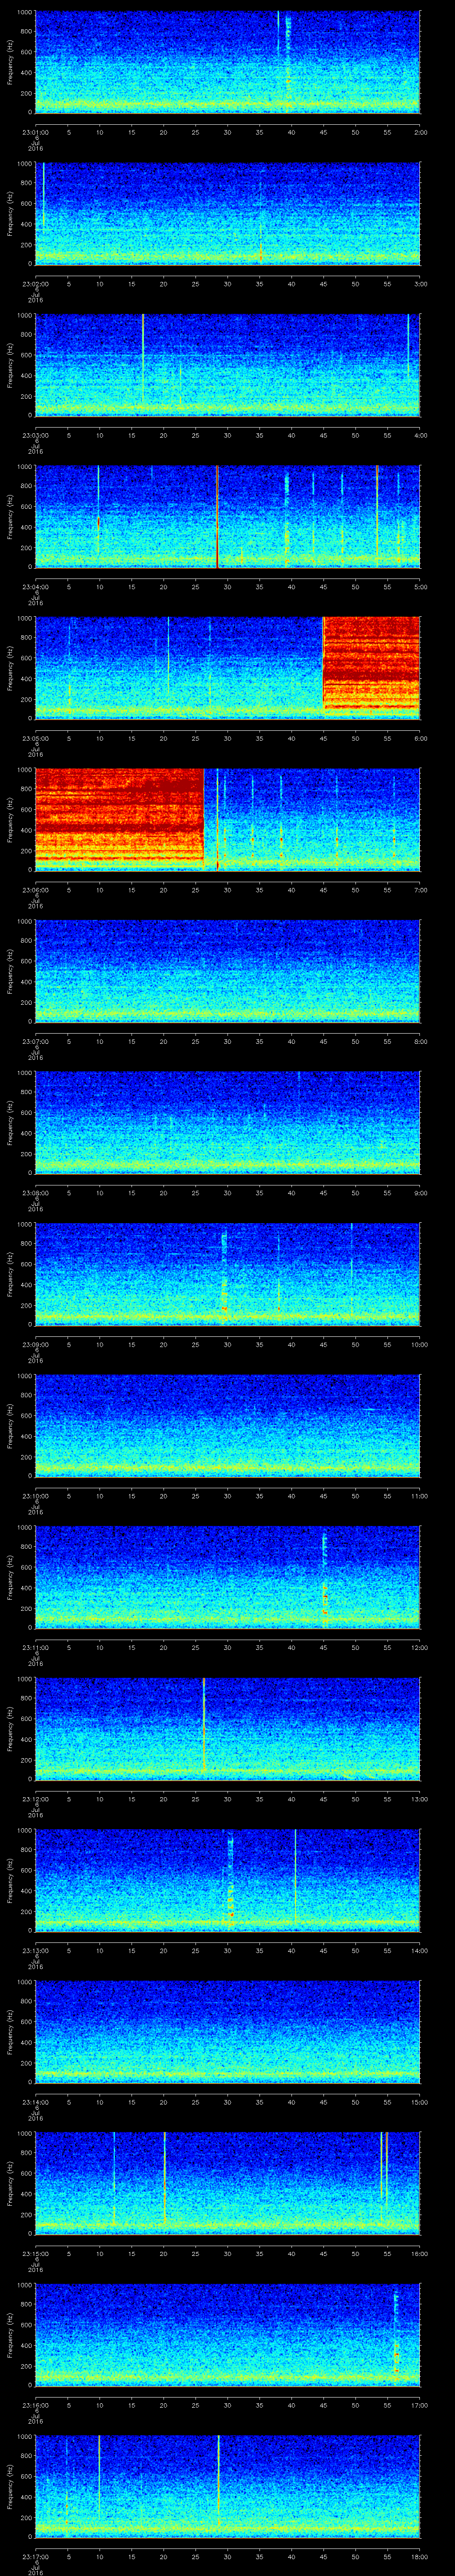Click the spectrogram panel starting at 23:08:00

227,1122
